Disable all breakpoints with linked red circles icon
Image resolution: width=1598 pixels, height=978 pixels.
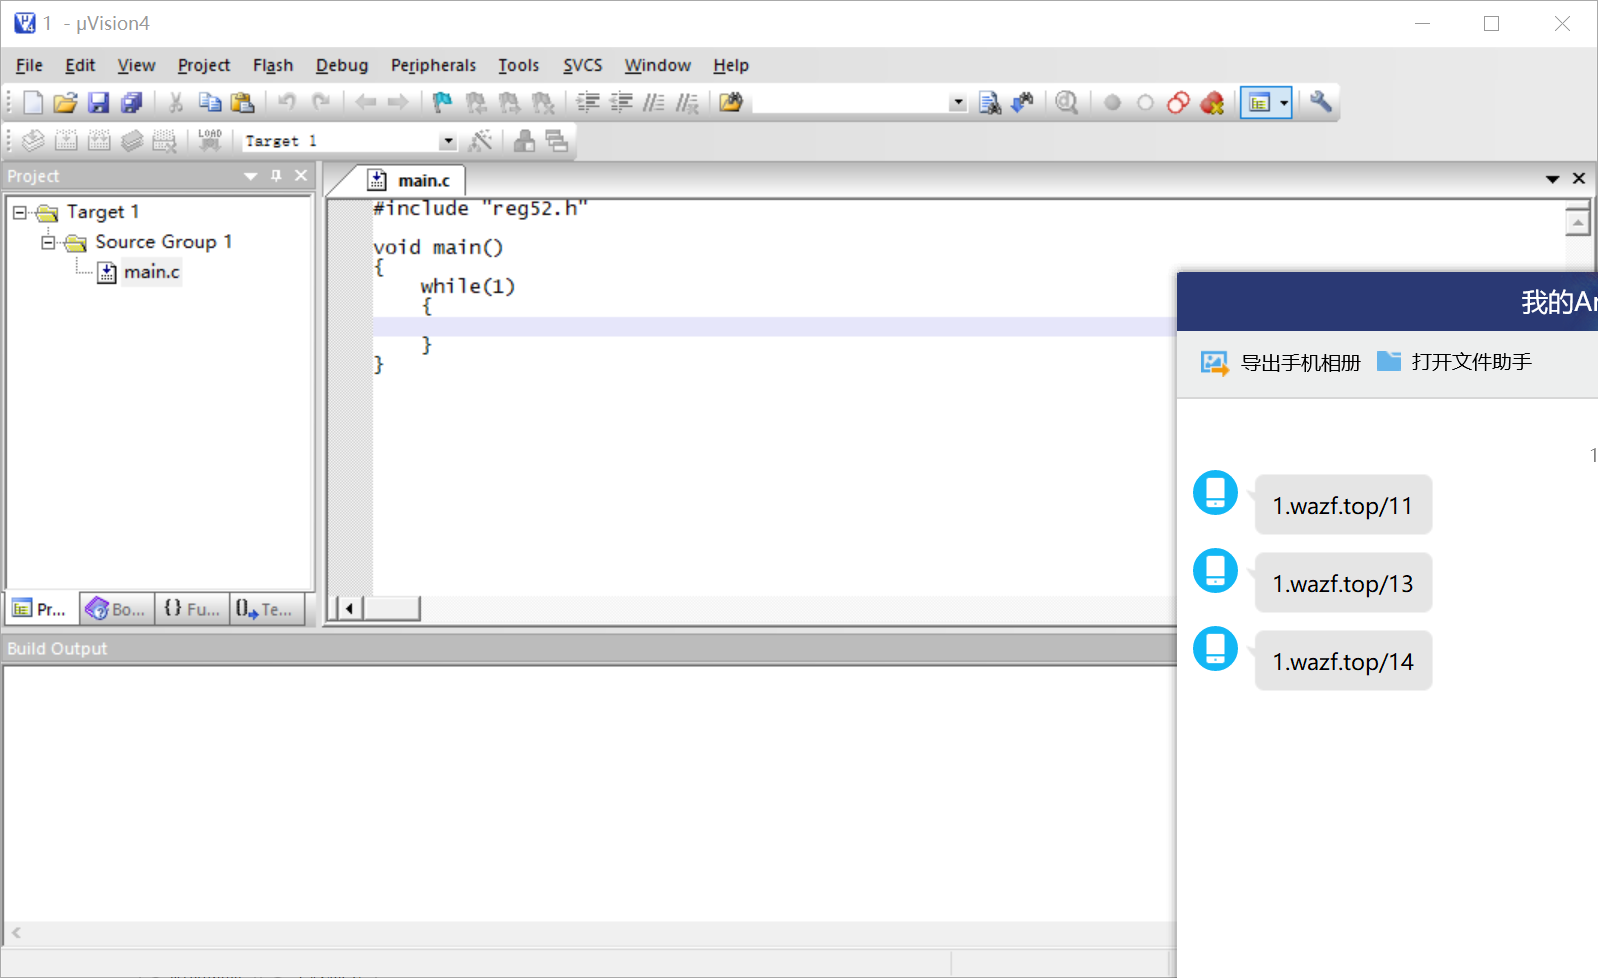(1178, 102)
